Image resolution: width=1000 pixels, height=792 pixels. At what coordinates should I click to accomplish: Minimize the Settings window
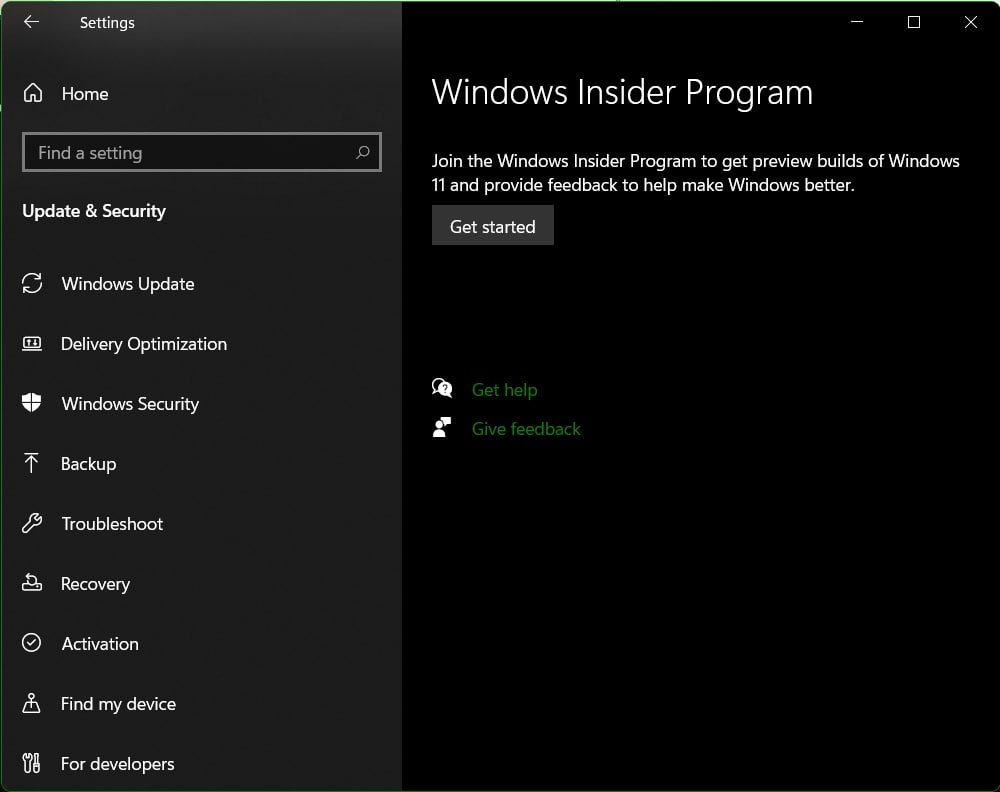click(x=857, y=22)
